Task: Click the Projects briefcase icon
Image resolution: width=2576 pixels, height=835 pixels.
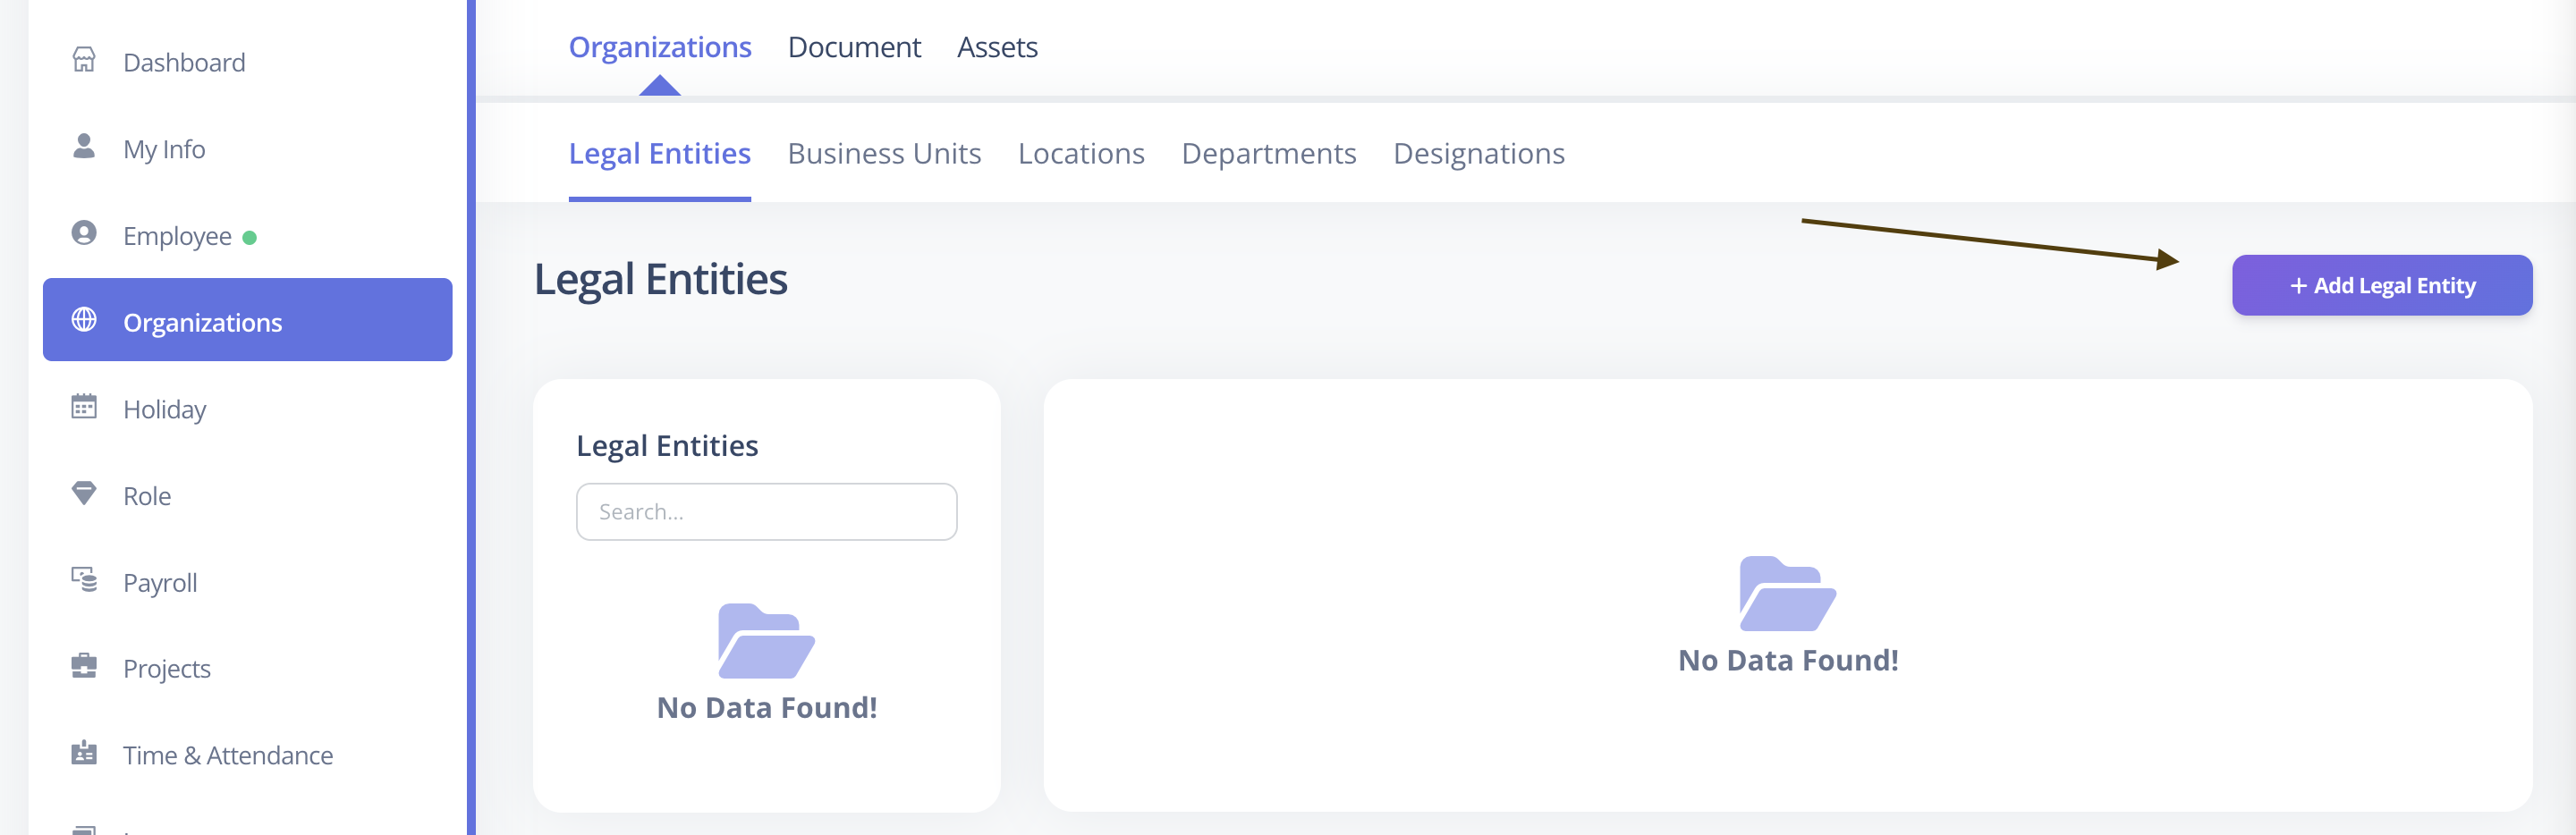Action: [84, 666]
